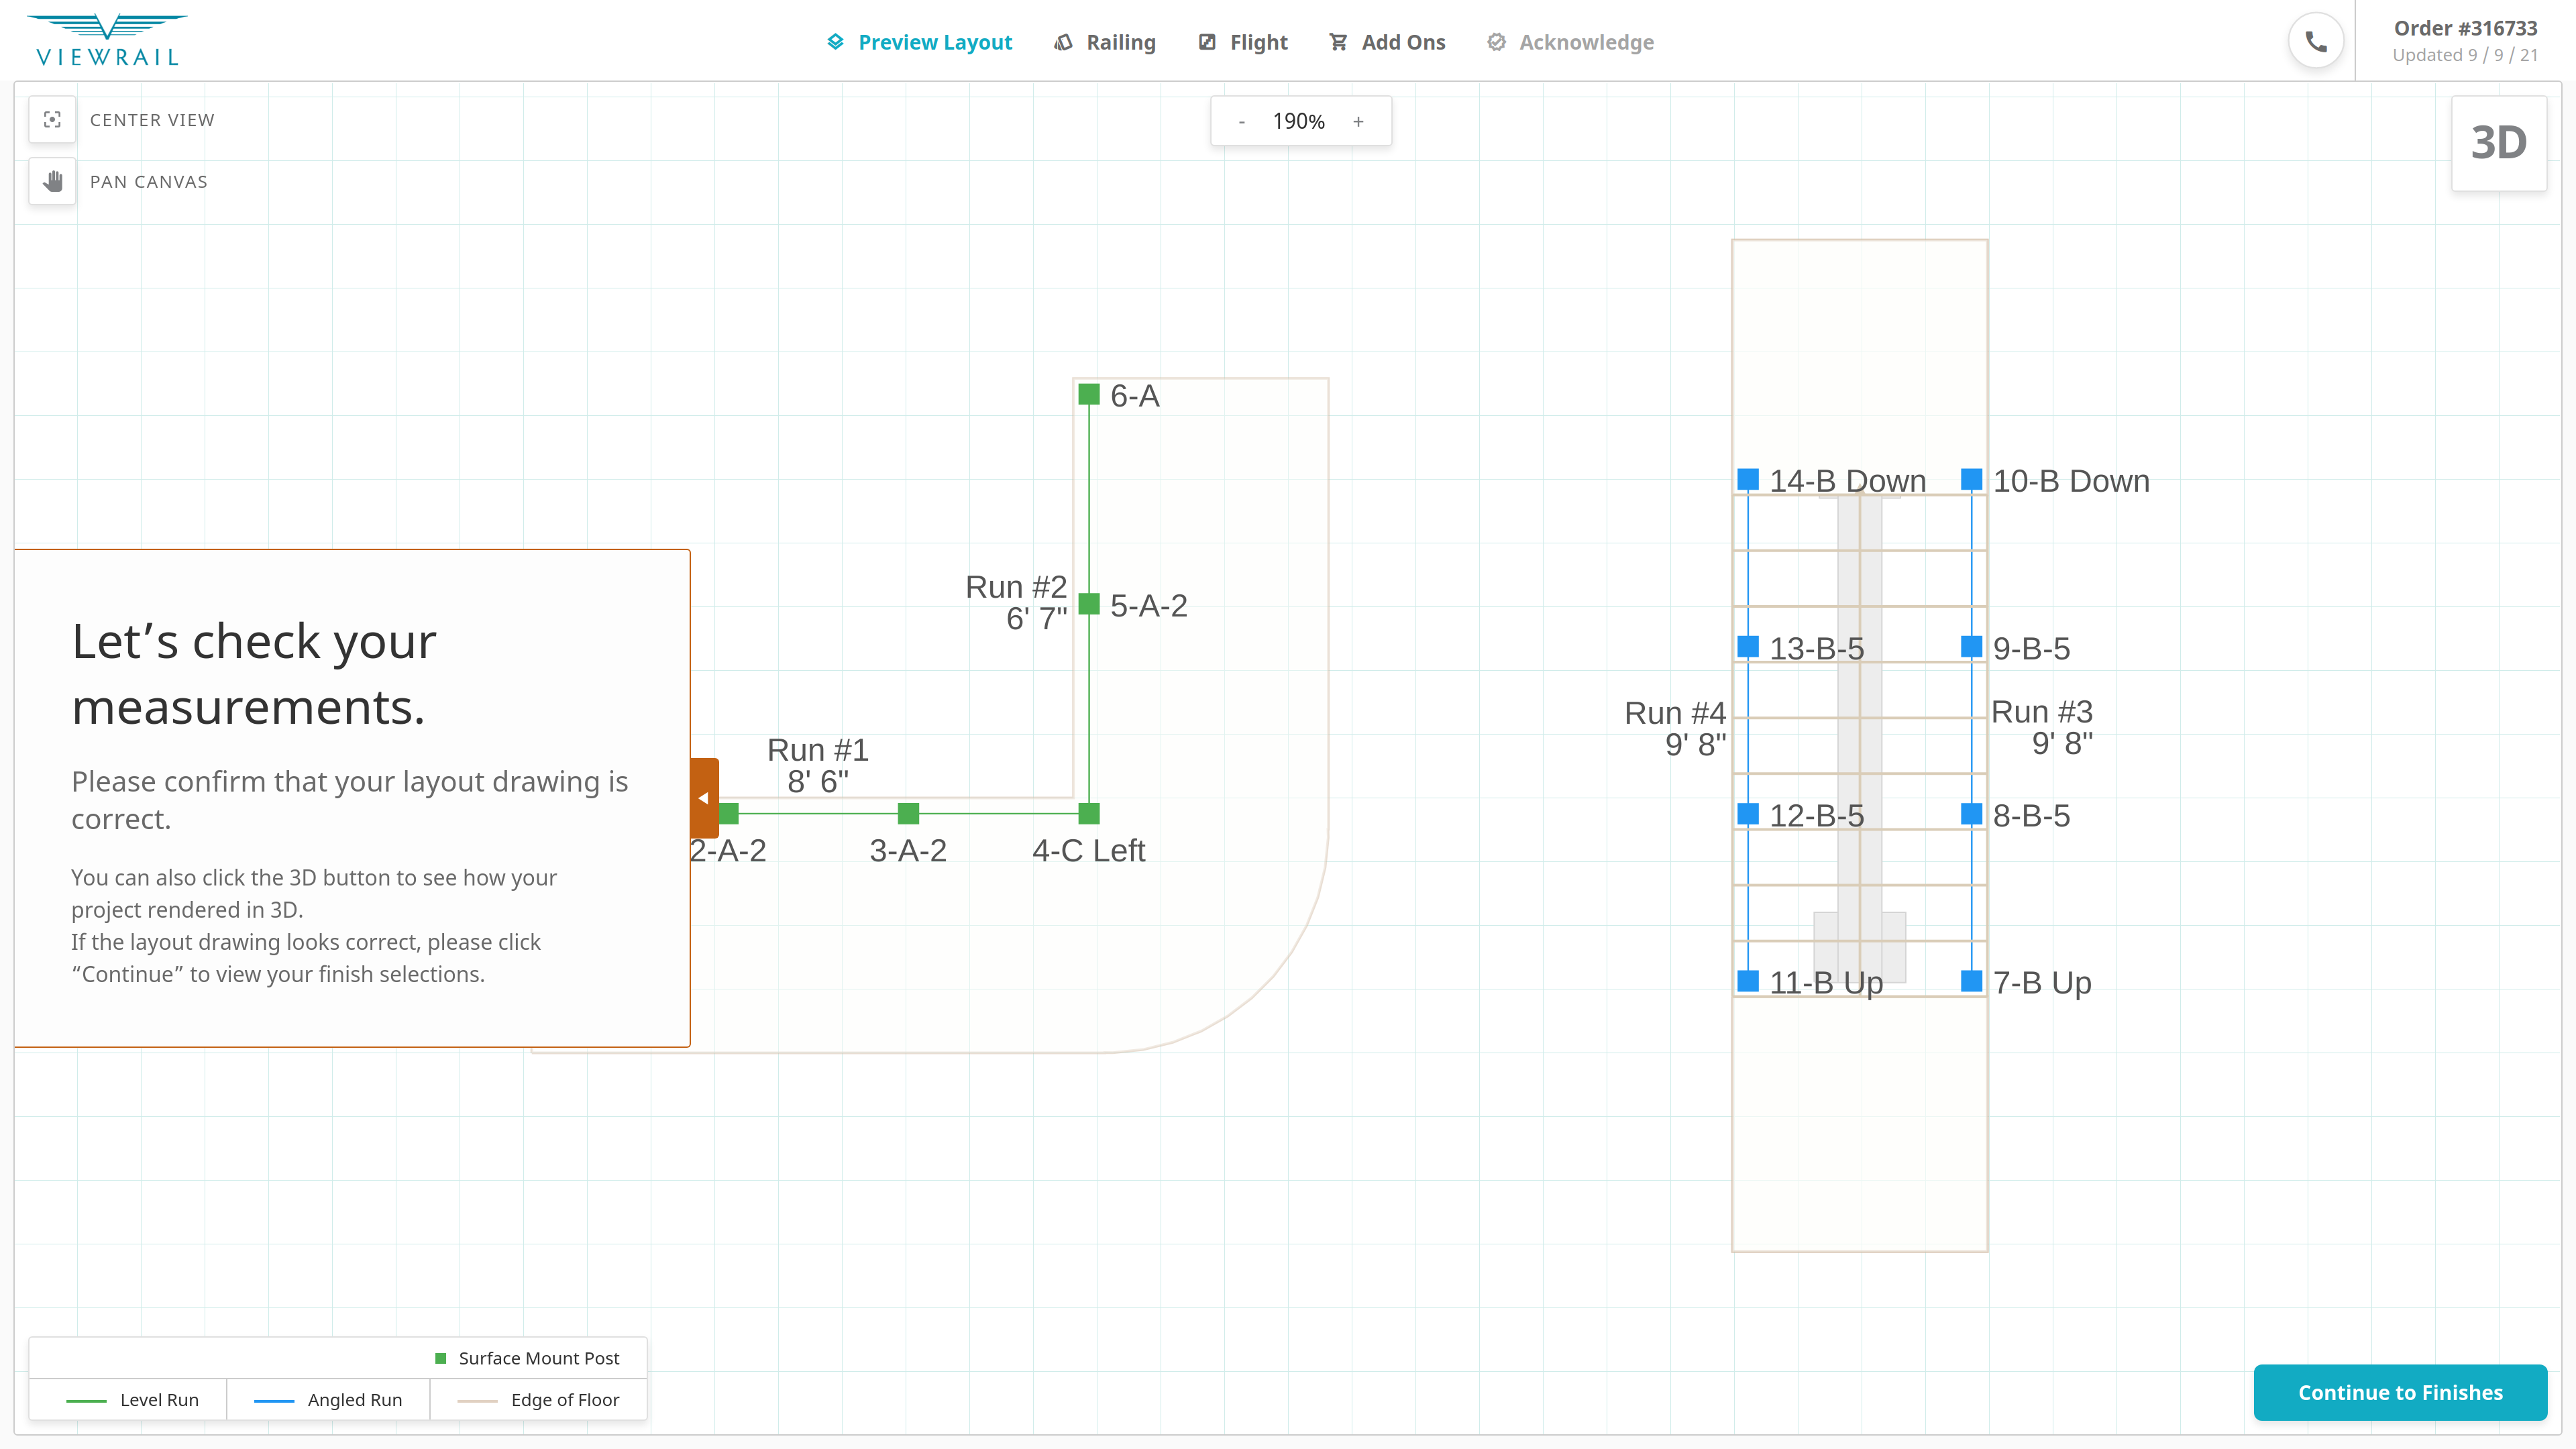
Task: Click the phone contact icon
Action: click(x=2315, y=42)
